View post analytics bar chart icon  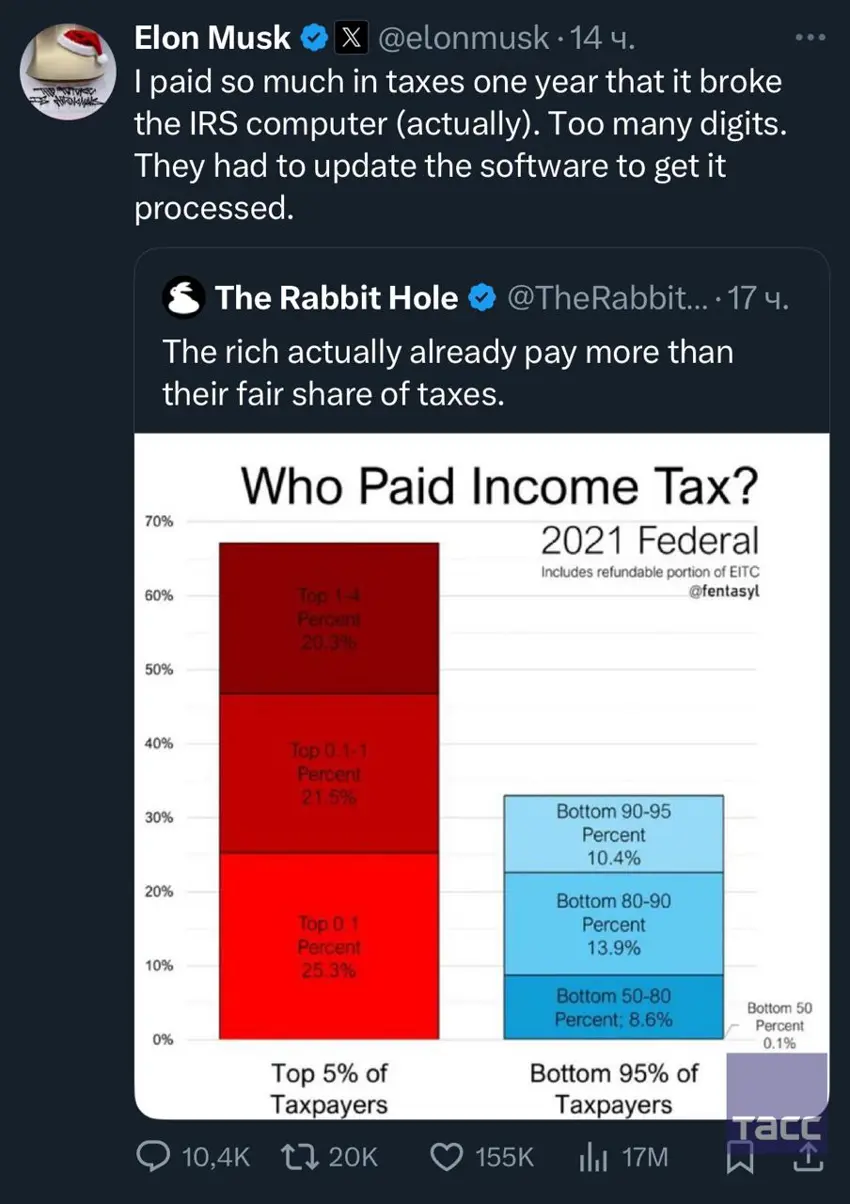595,1157
